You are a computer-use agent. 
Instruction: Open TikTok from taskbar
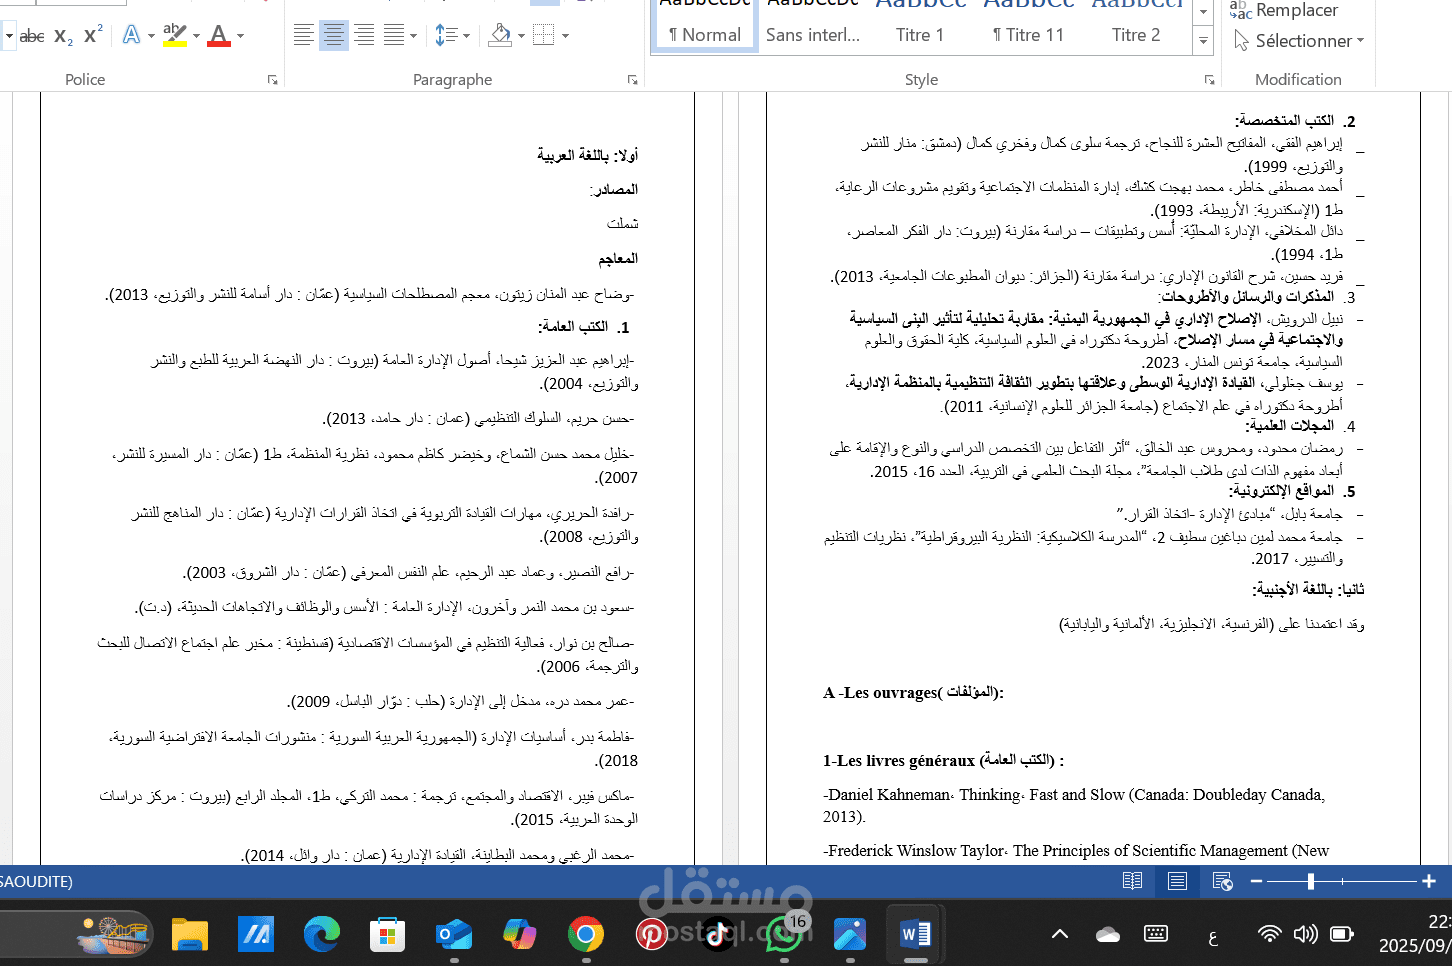click(x=717, y=934)
